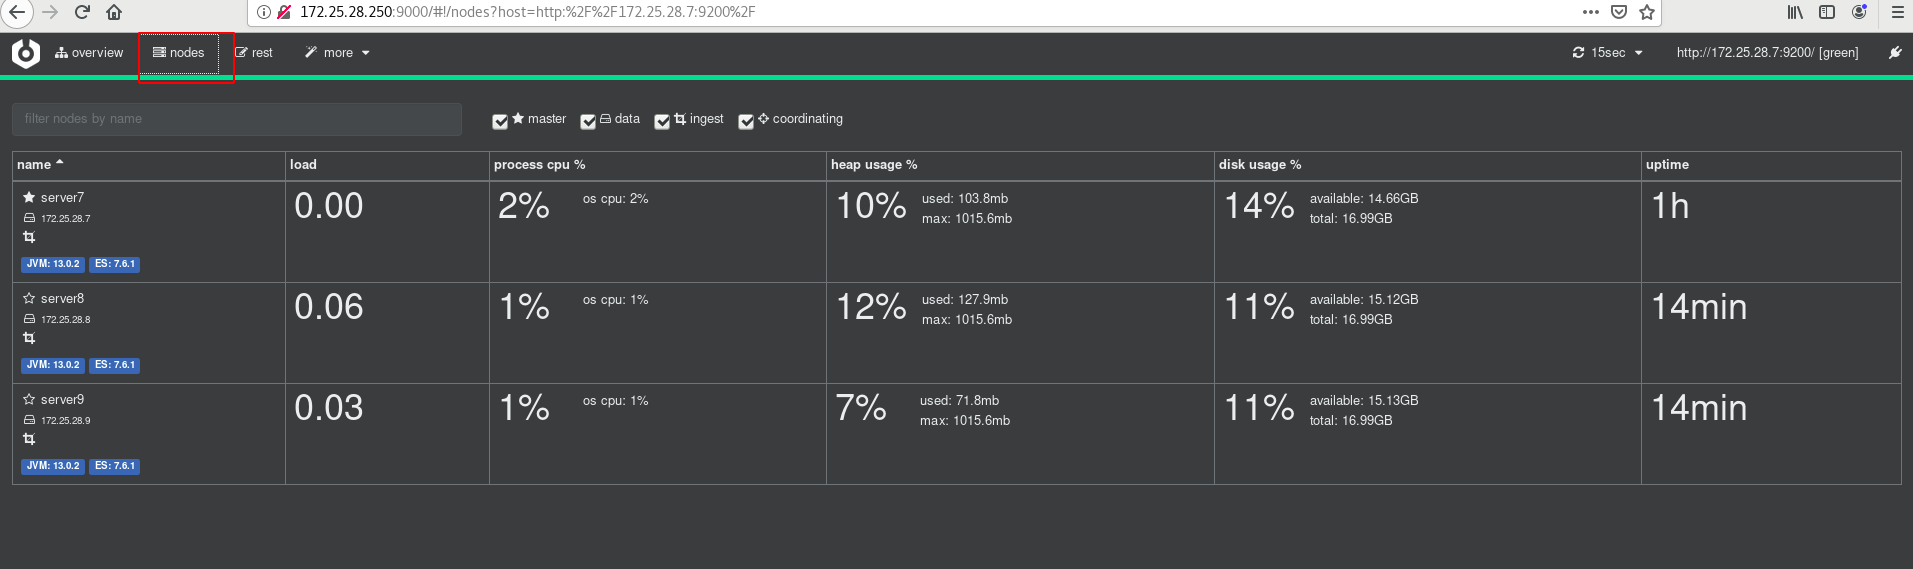Click the data disk icon beside 172.25.28.7

point(29,218)
